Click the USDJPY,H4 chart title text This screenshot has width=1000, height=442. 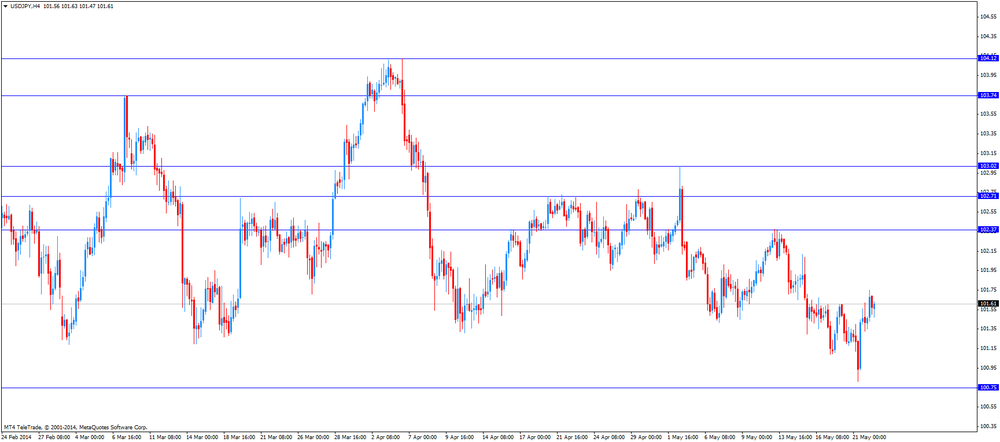[x=26, y=6]
